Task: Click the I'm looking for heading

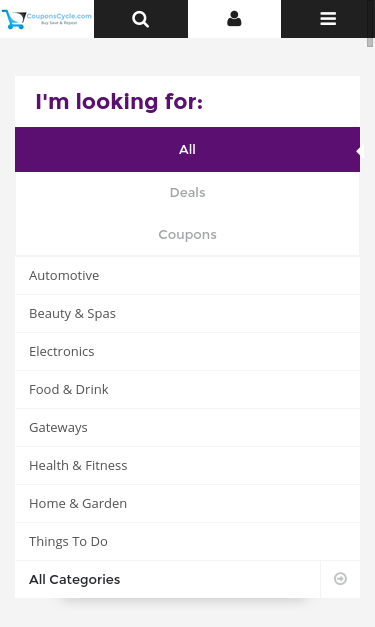Action: pos(119,102)
